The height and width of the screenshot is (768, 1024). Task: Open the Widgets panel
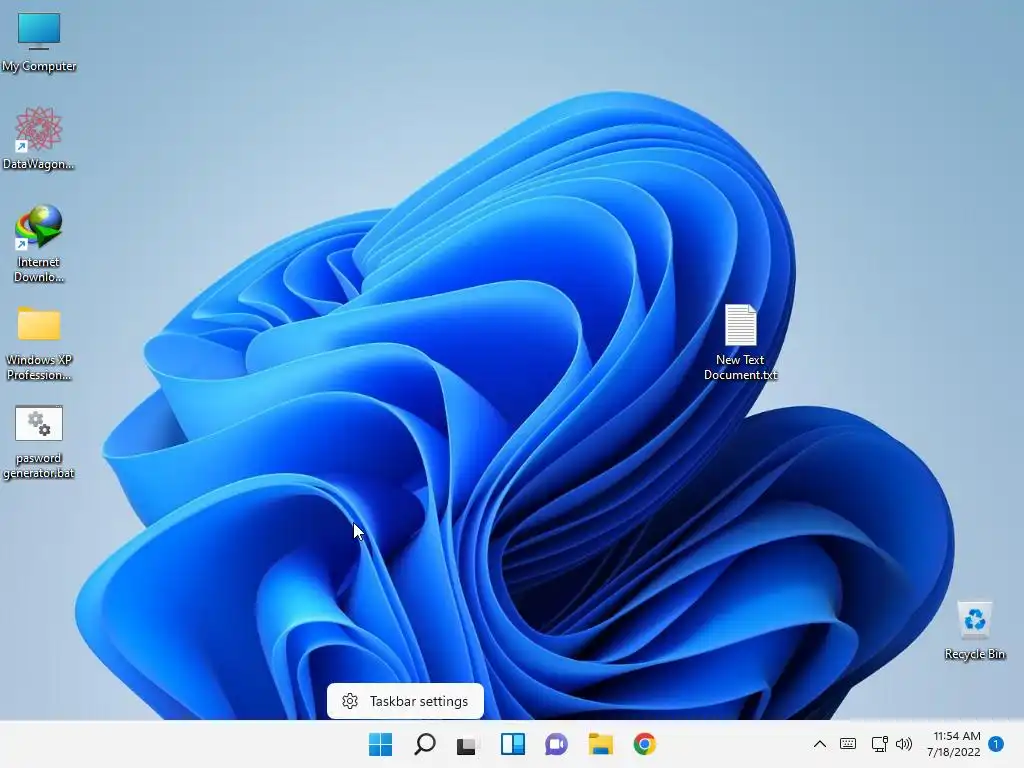pyautogui.click(x=513, y=744)
